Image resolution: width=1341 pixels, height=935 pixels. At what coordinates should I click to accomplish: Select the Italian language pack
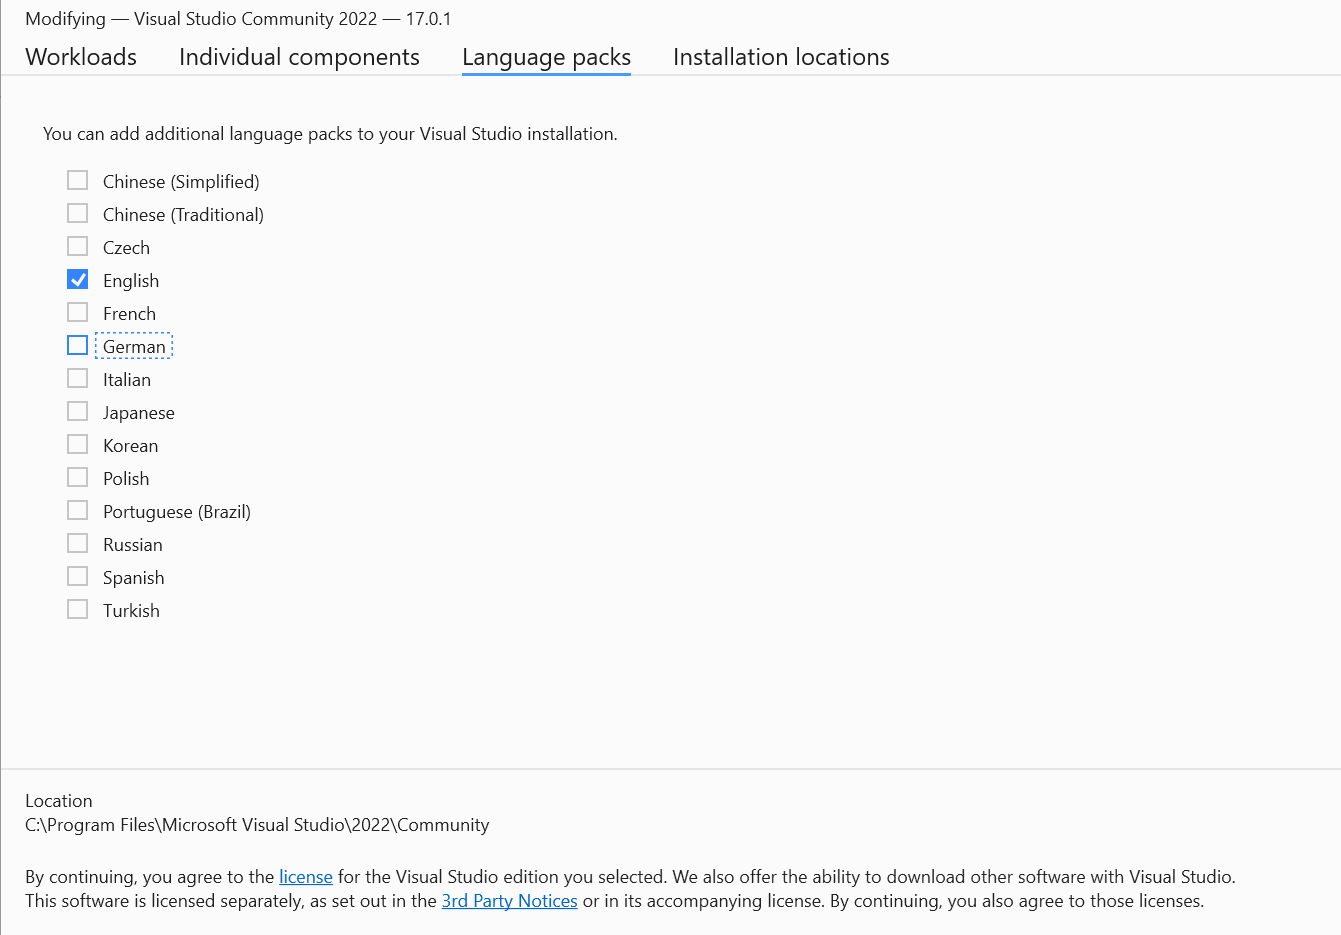[77, 378]
